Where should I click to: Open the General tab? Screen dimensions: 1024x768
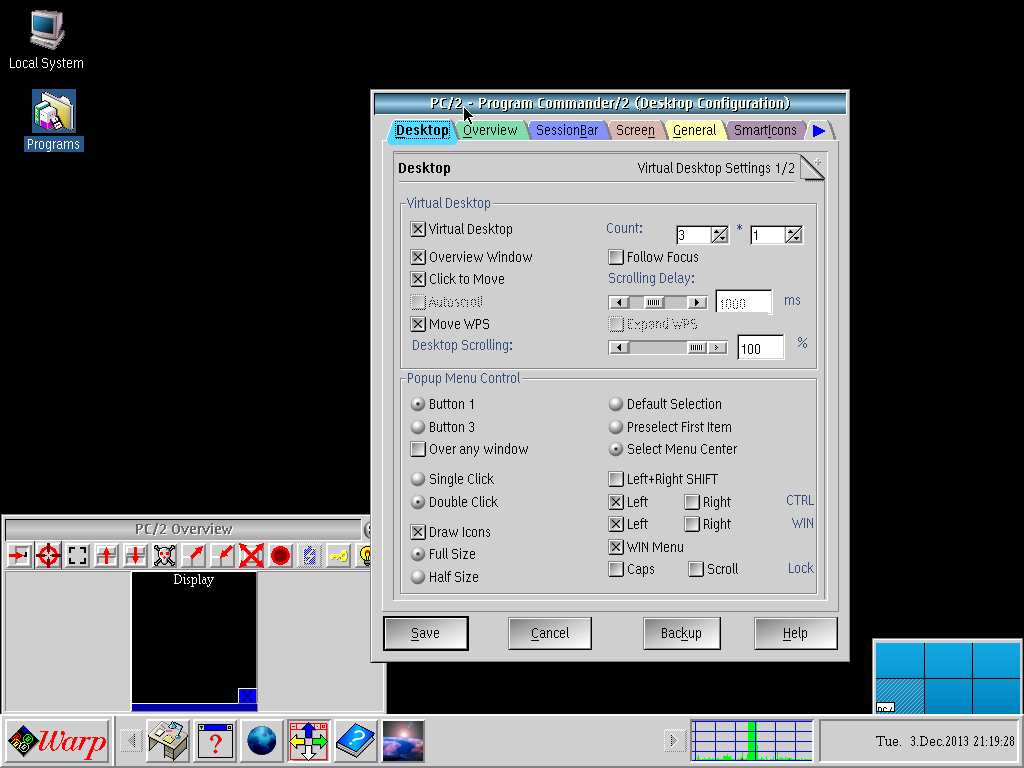point(694,130)
